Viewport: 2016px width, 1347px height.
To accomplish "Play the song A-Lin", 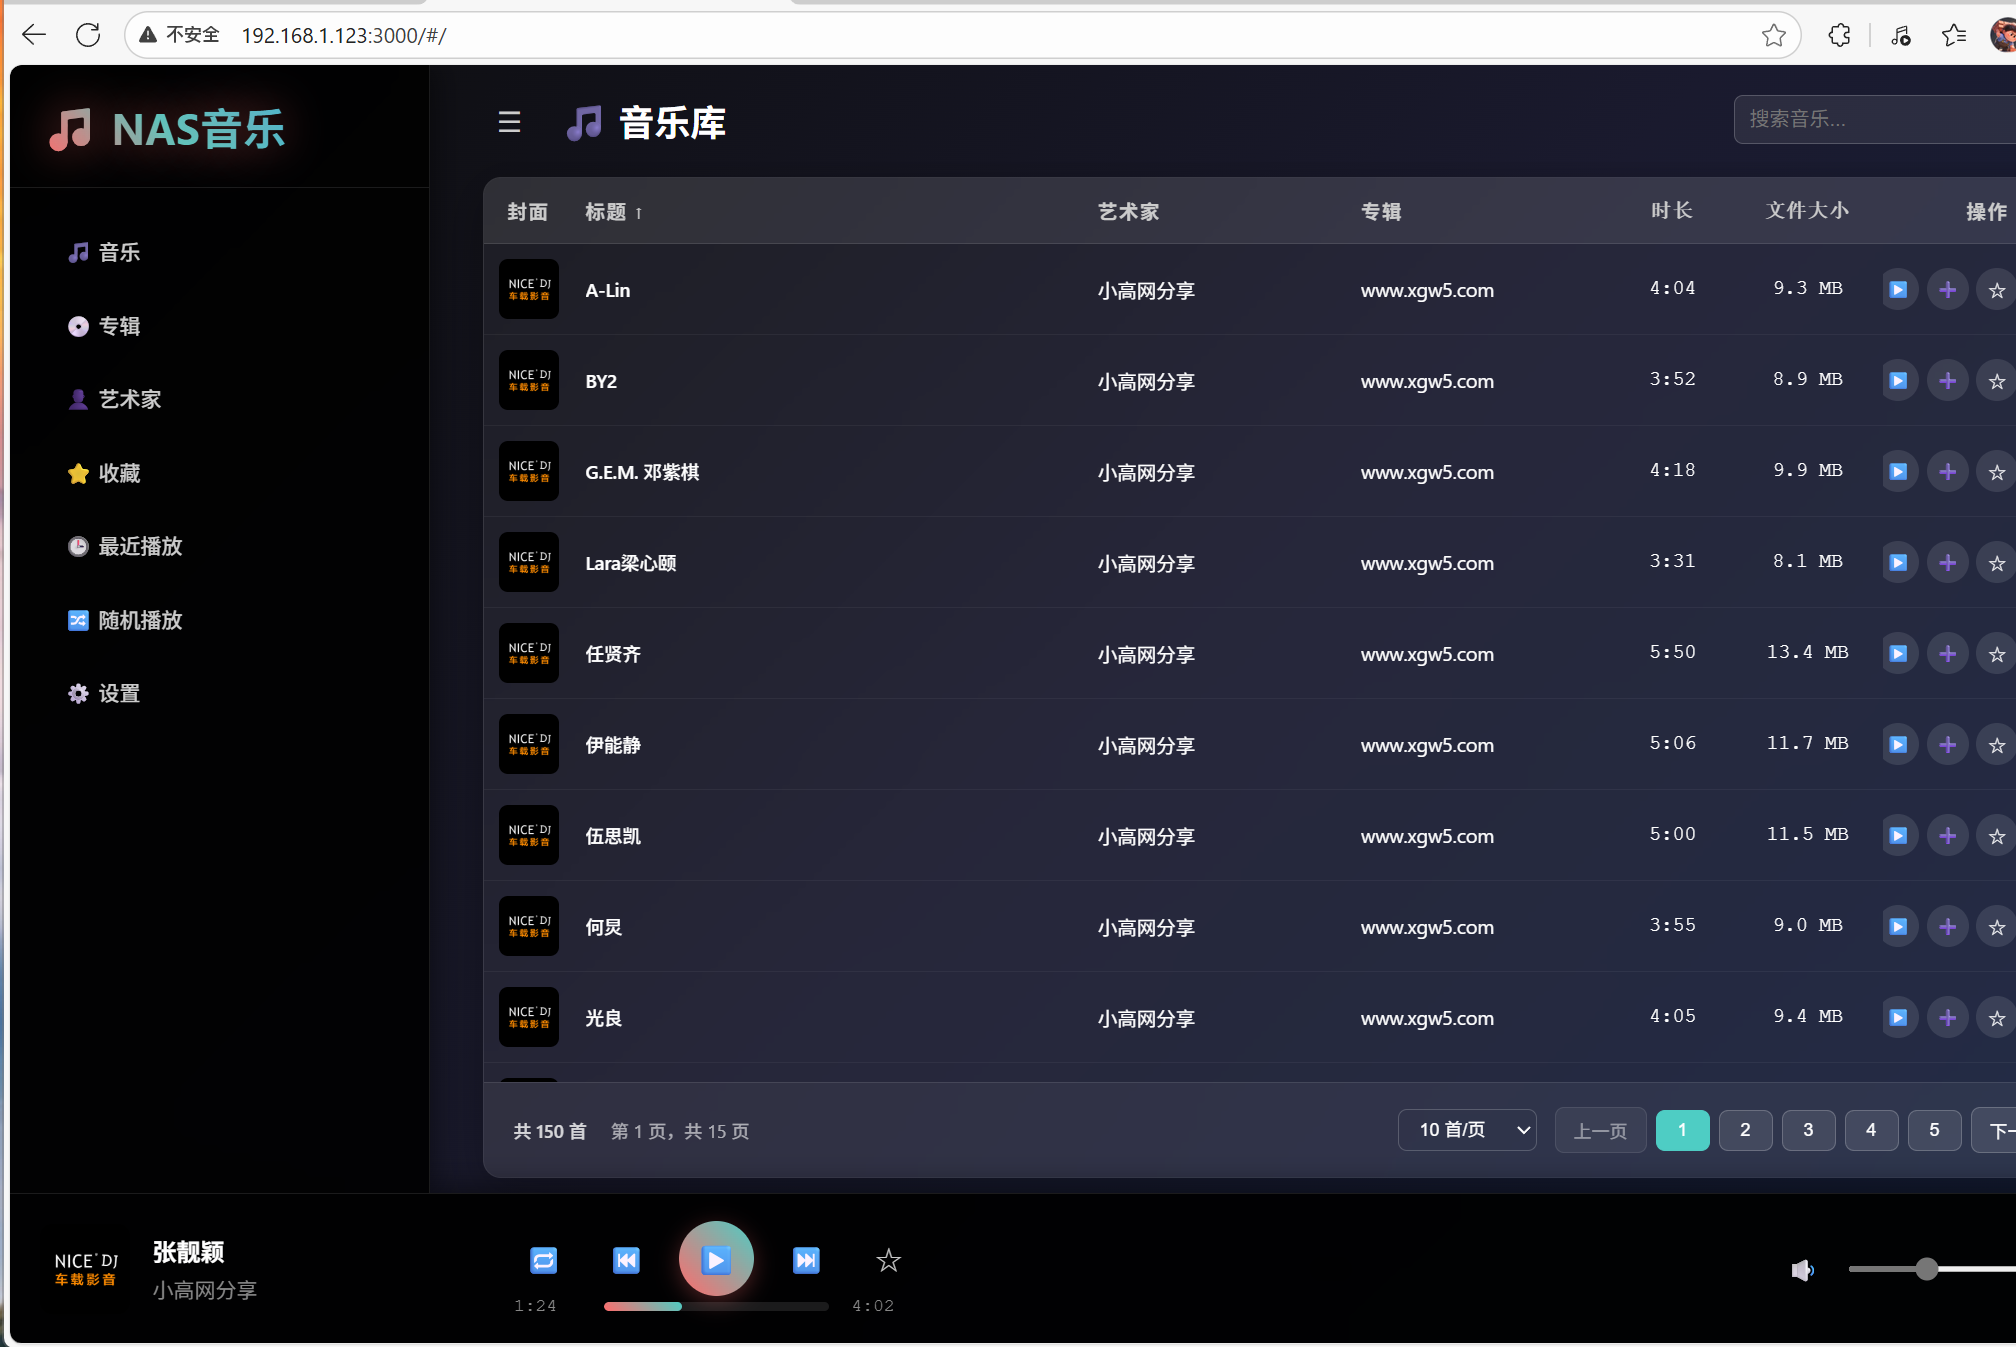I will [x=1899, y=289].
